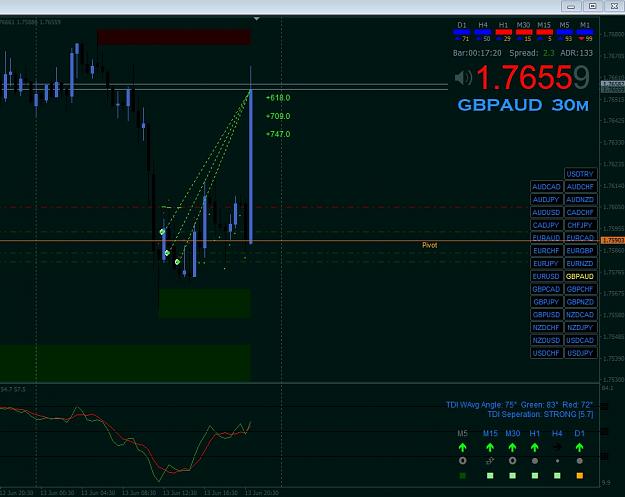Click the green up arrow under M30
This screenshot has width=625, height=497.
coord(512,447)
